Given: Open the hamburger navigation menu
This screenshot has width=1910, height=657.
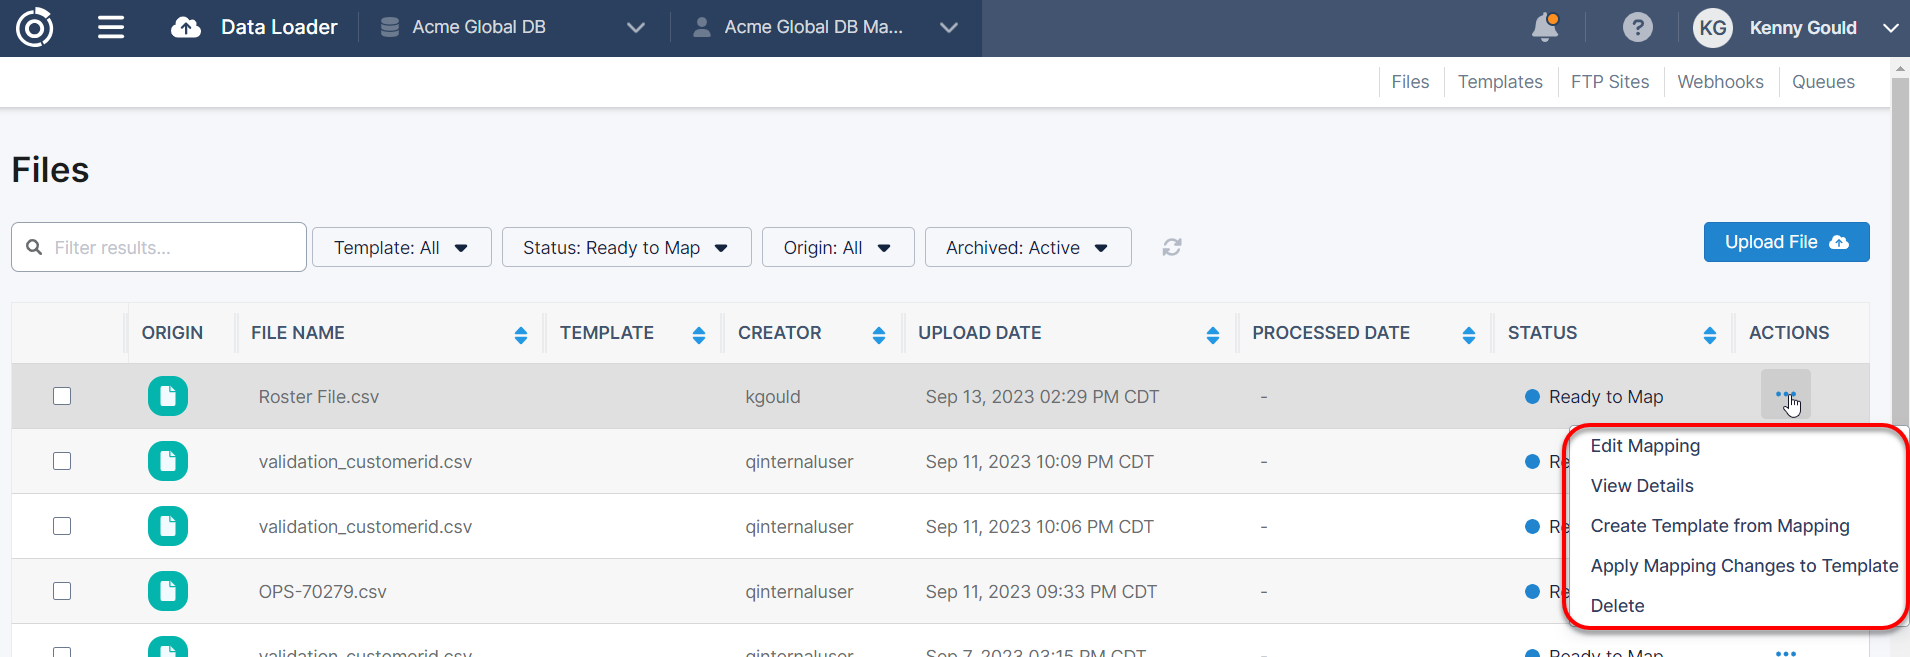Looking at the screenshot, I should coord(111,27).
